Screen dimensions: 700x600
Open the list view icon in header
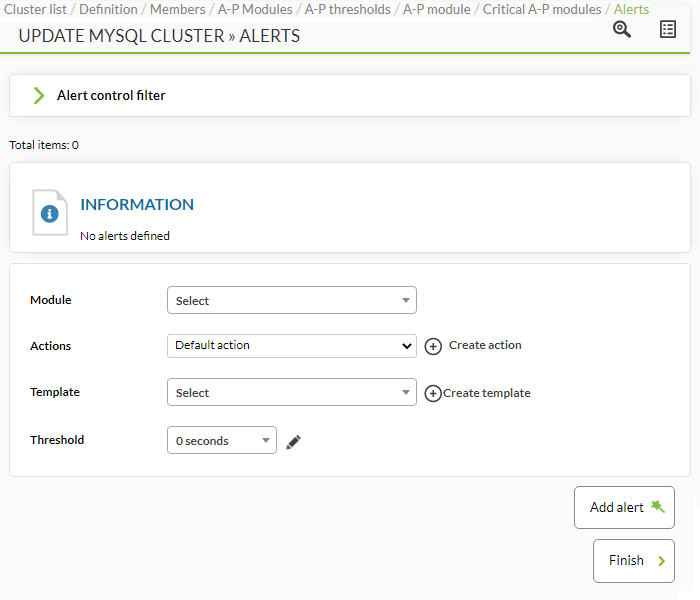668,29
